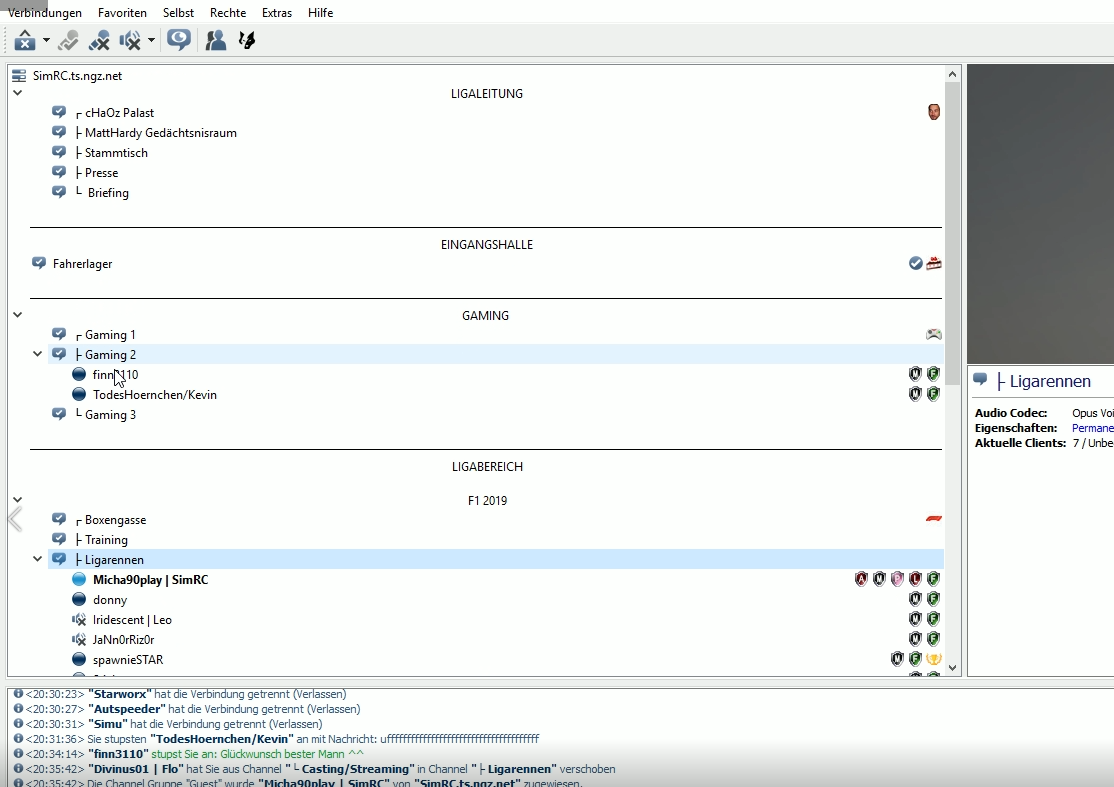
Task: Open the Extras menu
Action: 277,13
